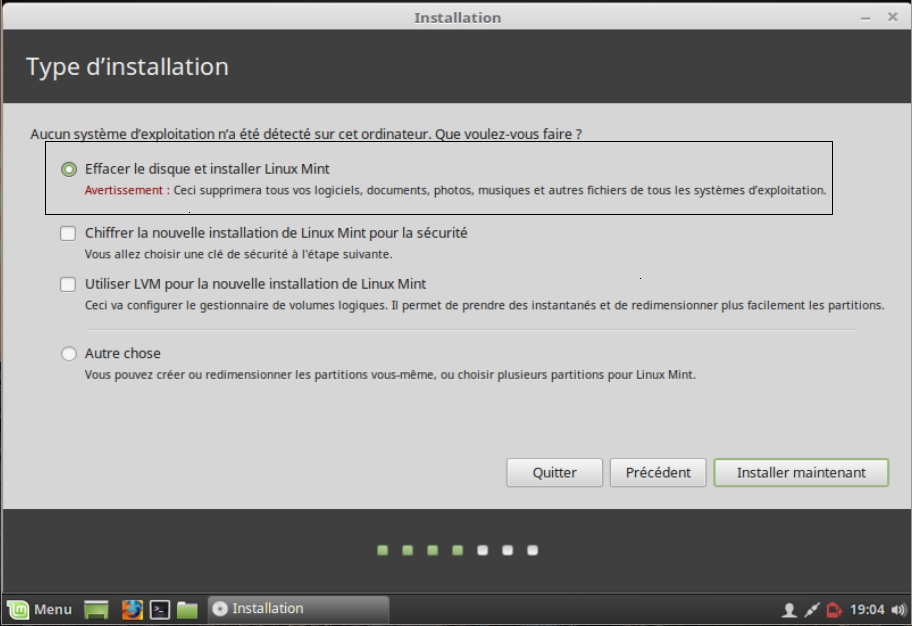Open the Linux Mint Menu
912x626 pixels.
(x=40, y=609)
